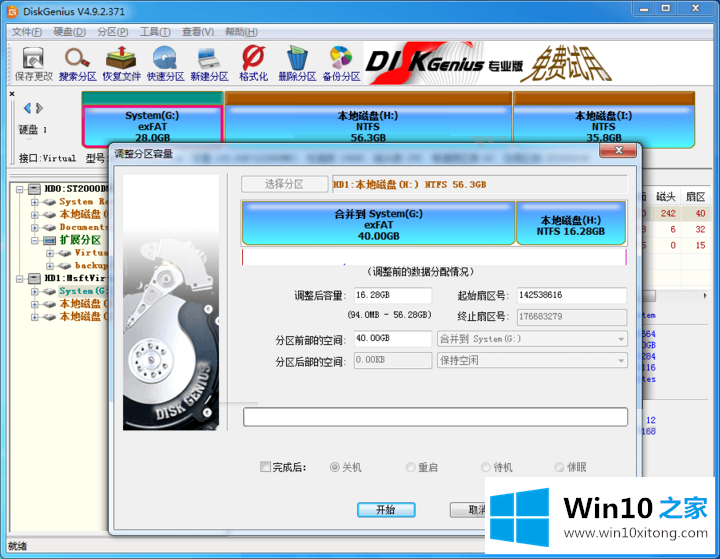Open the Disk (硬盘) menu
This screenshot has width=720, height=559.
pos(69,32)
